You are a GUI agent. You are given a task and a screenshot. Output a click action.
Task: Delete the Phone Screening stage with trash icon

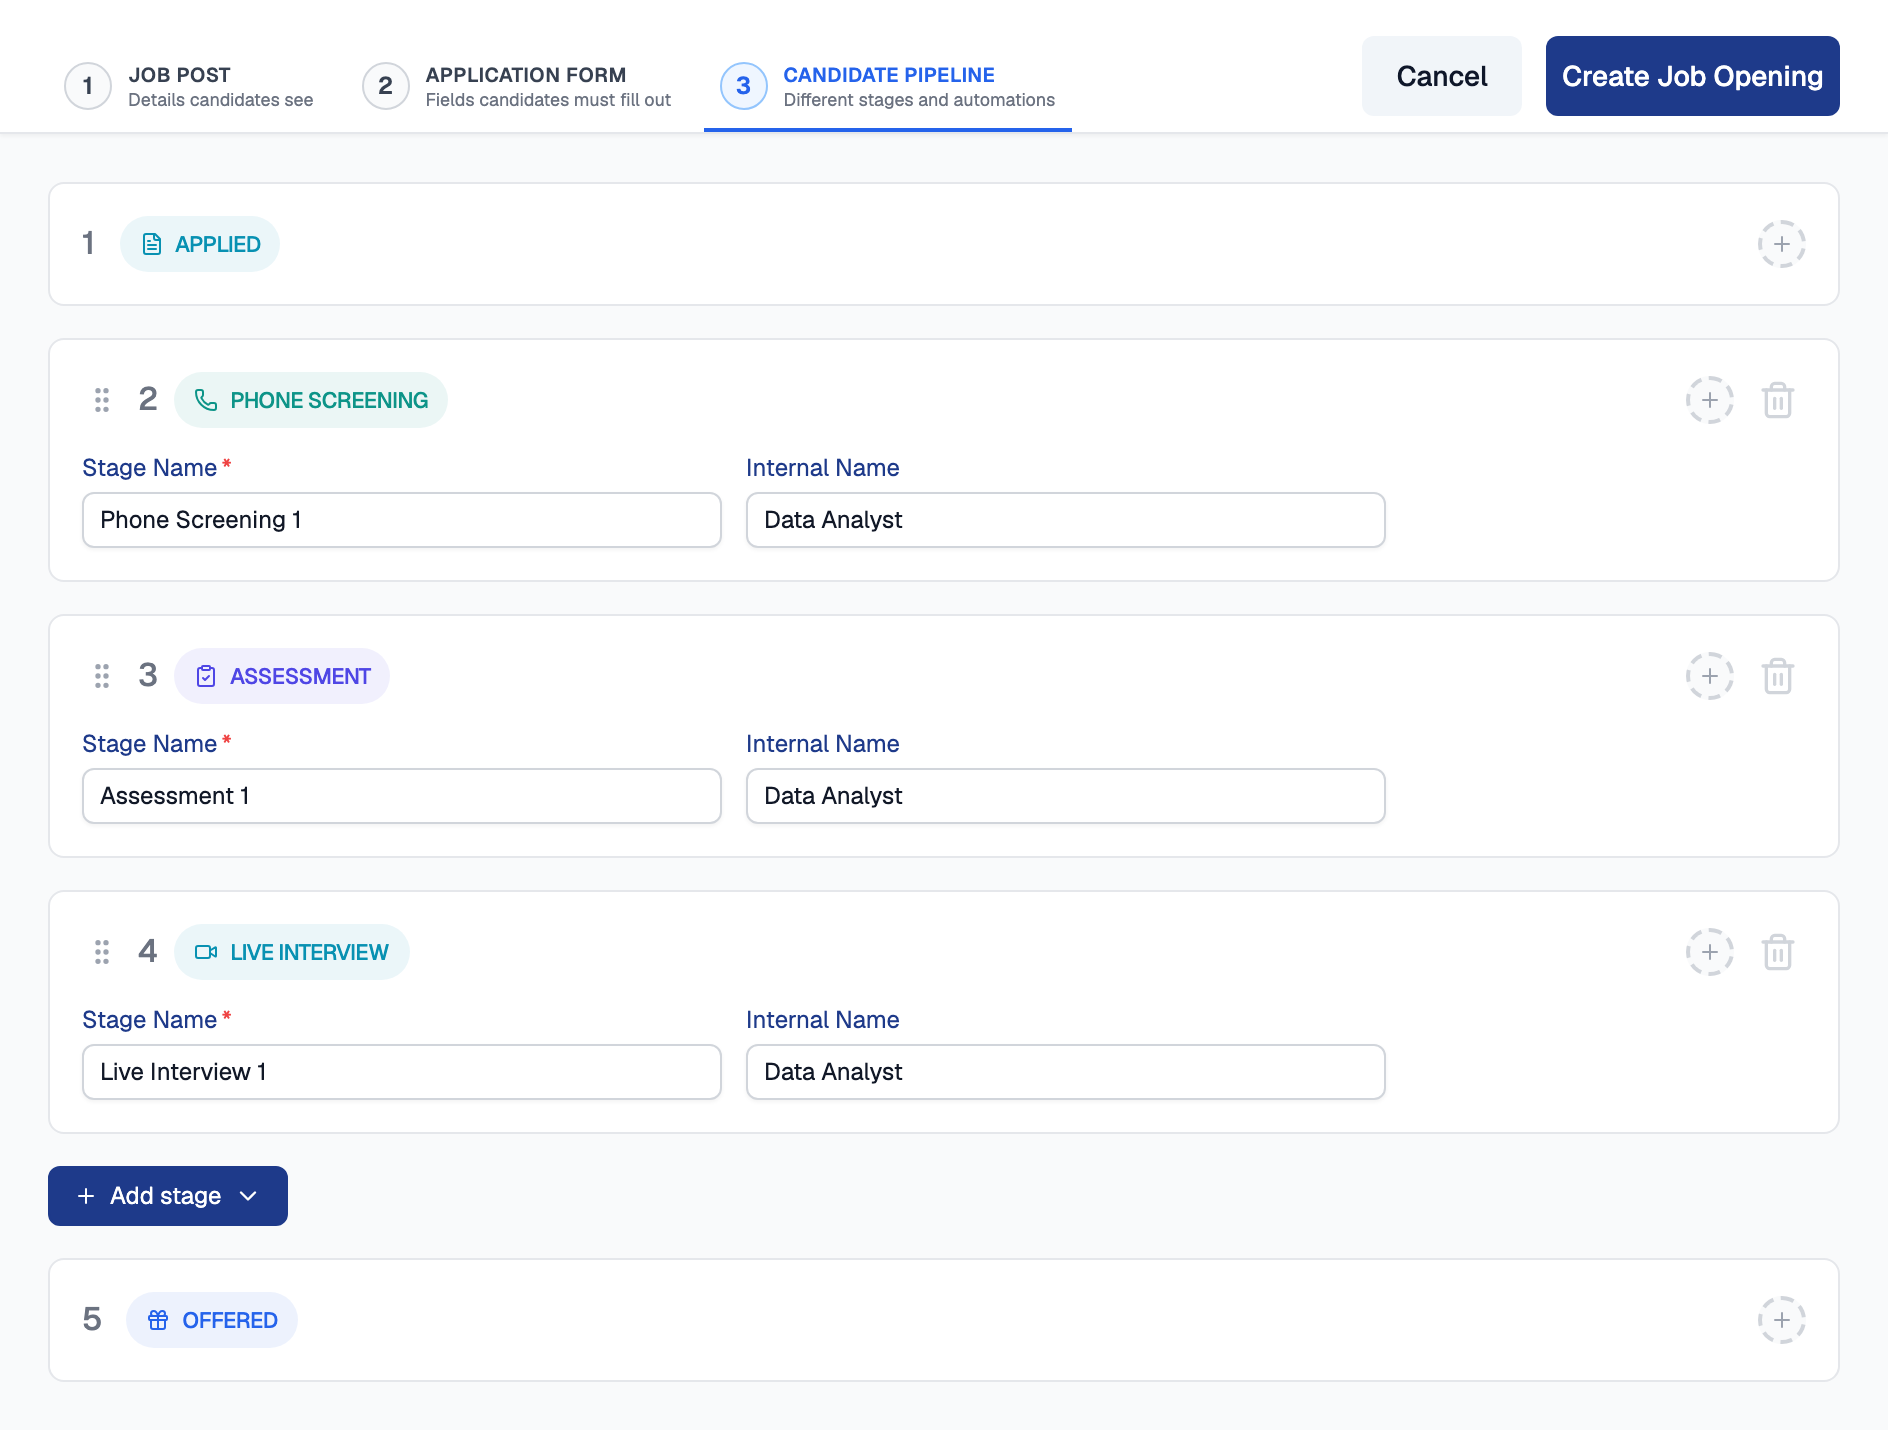pos(1777,400)
